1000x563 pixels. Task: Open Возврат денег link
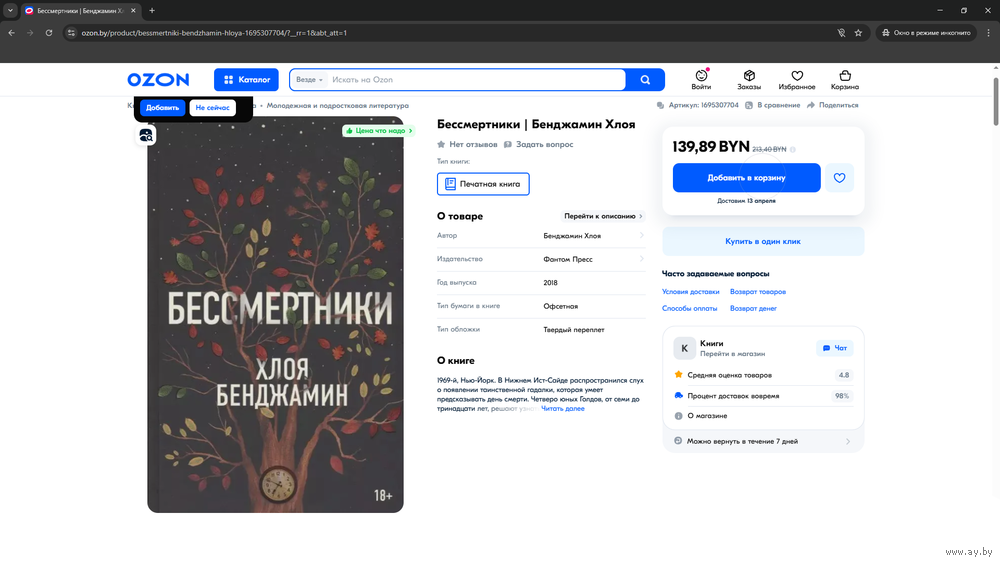coord(753,309)
